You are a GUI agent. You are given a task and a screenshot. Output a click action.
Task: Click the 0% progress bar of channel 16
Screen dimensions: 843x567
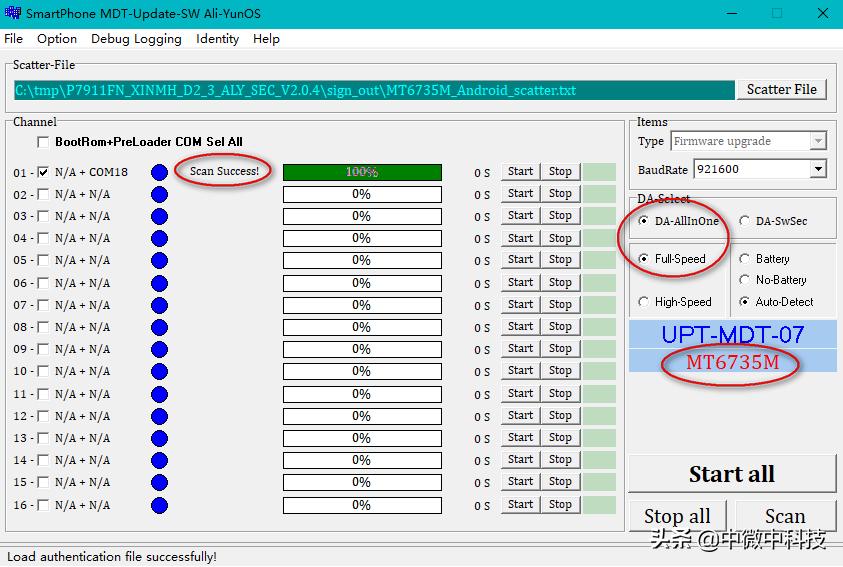[x=362, y=505]
